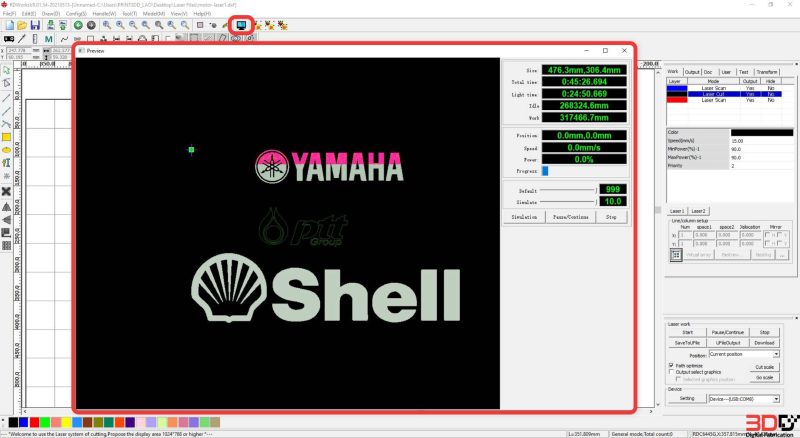Click the square frame icon in main toolbar
Image resolution: width=800 pixels, height=438 pixels.
[200, 25]
